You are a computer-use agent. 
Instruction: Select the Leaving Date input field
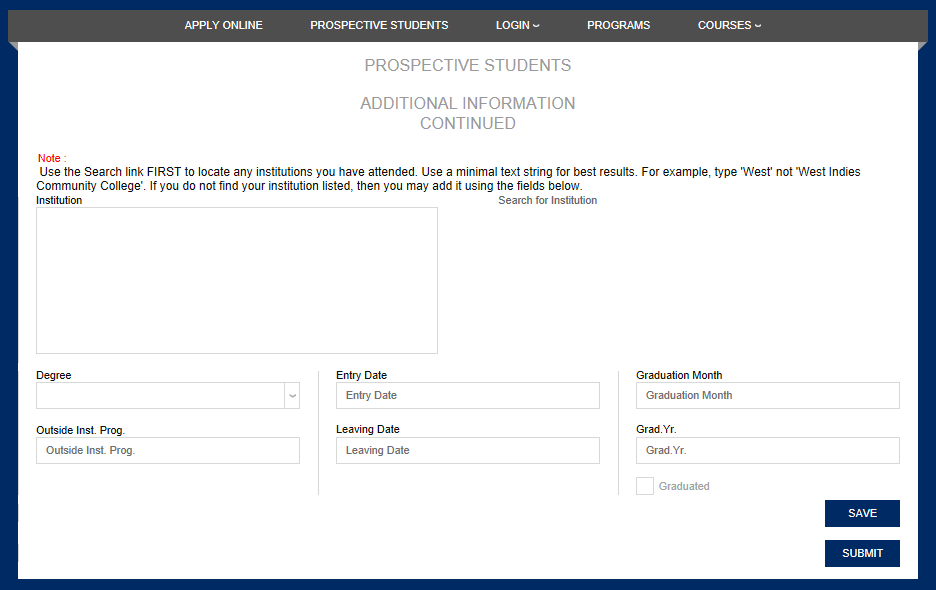[467, 450]
